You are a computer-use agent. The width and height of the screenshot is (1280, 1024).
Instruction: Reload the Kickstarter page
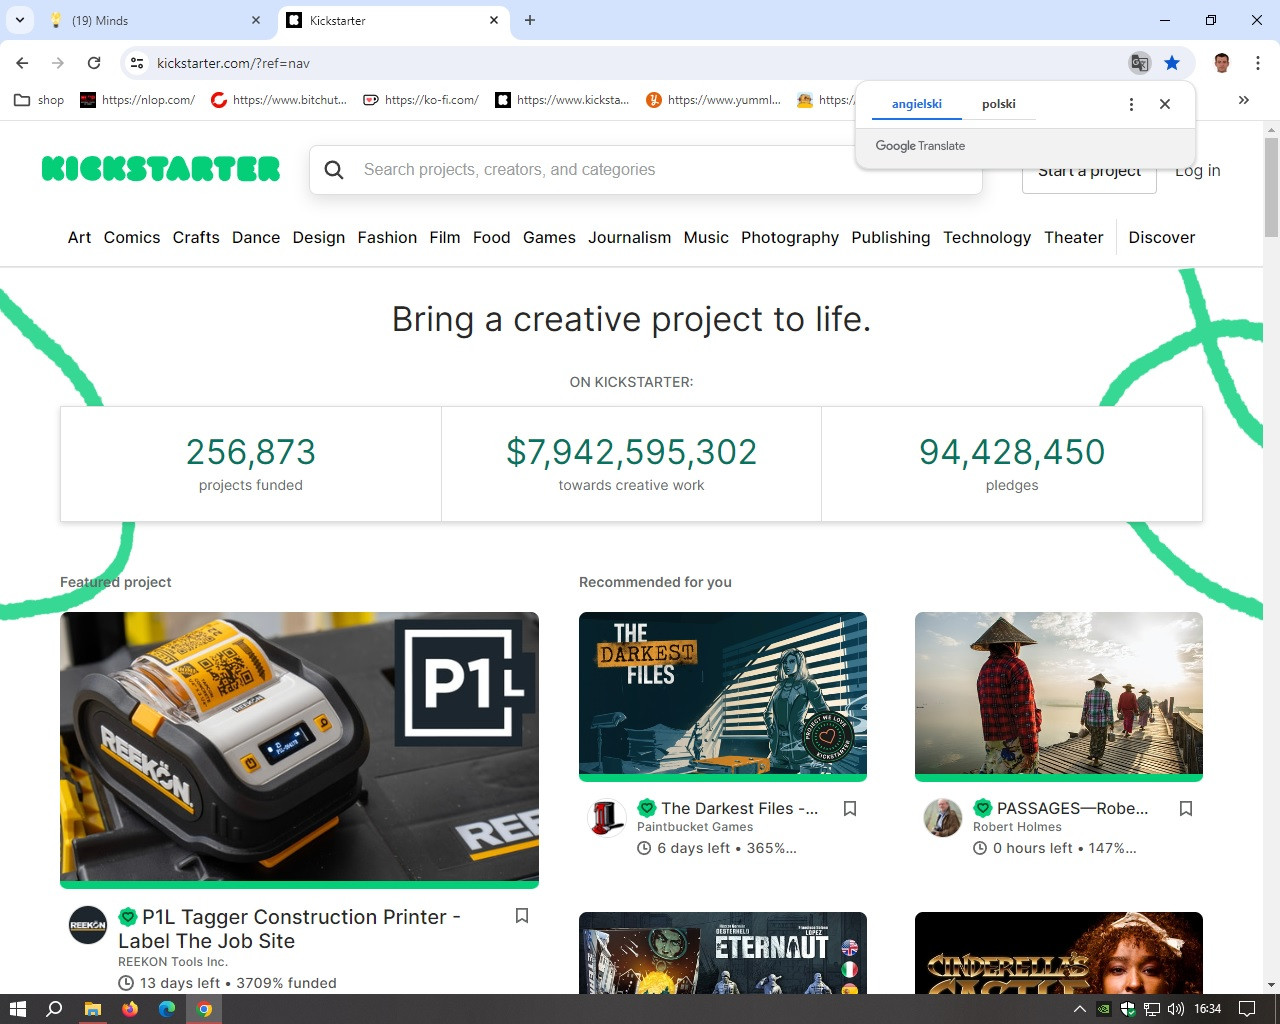click(x=94, y=63)
